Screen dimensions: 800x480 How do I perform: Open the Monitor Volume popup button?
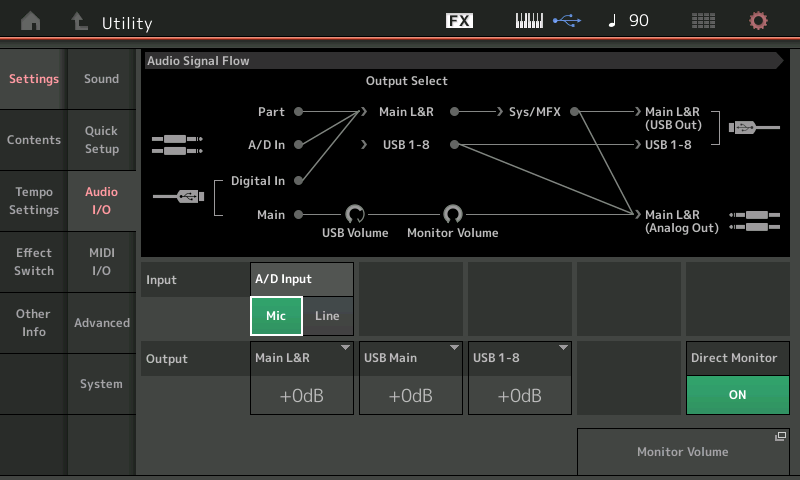682,451
